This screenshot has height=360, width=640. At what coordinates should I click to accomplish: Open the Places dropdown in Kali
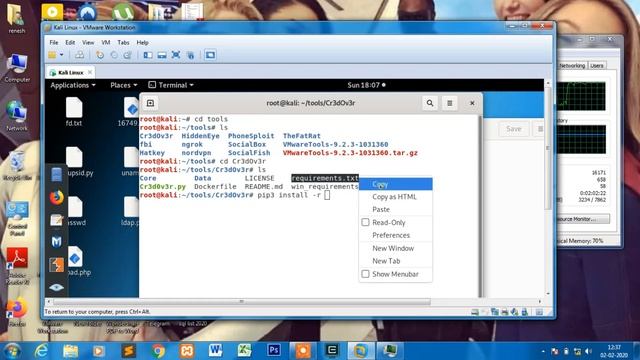pyautogui.click(x=124, y=85)
